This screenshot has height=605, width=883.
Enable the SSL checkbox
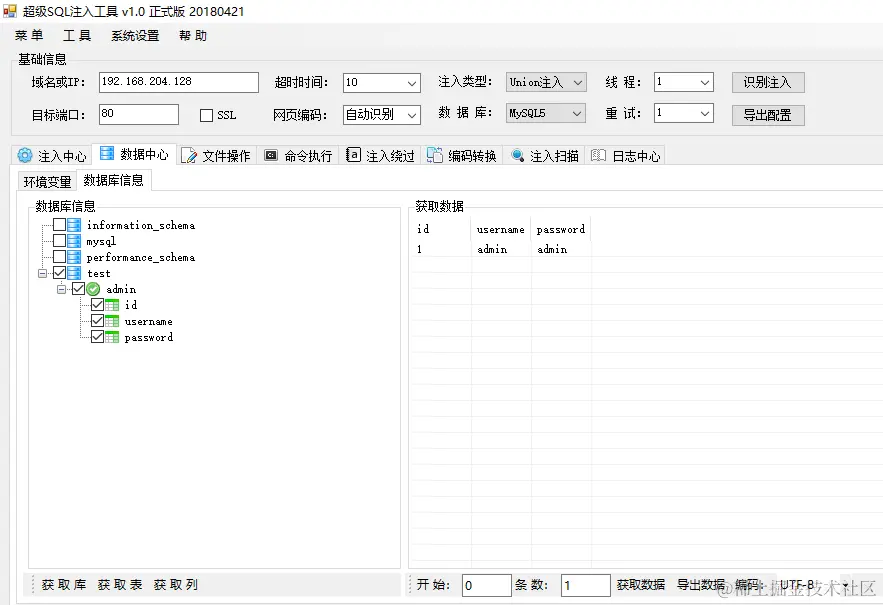tap(206, 115)
